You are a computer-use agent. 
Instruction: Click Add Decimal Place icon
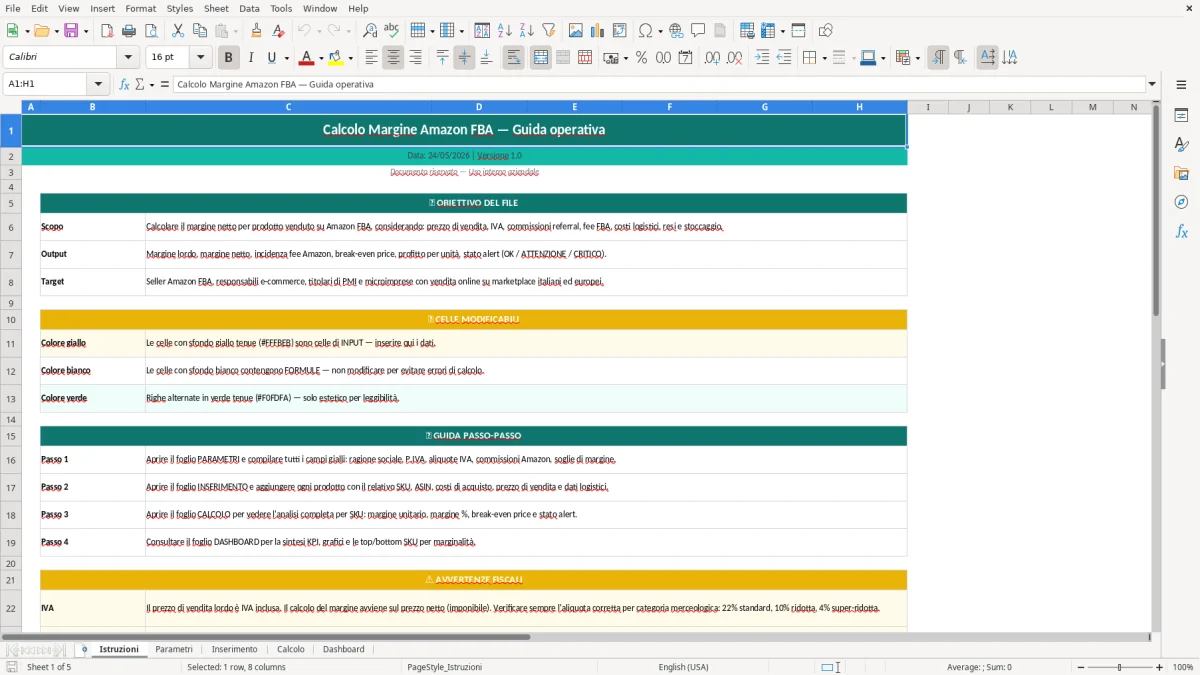pos(712,58)
